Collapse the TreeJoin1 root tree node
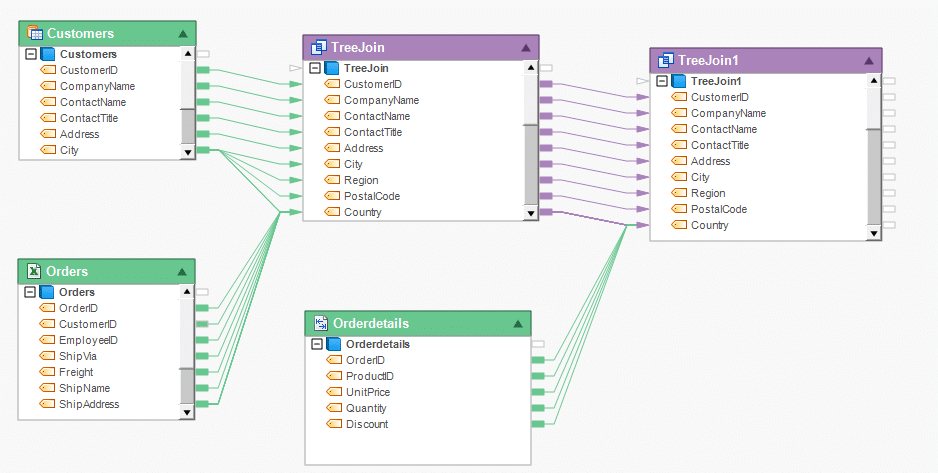 pyautogui.click(x=662, y=81)
